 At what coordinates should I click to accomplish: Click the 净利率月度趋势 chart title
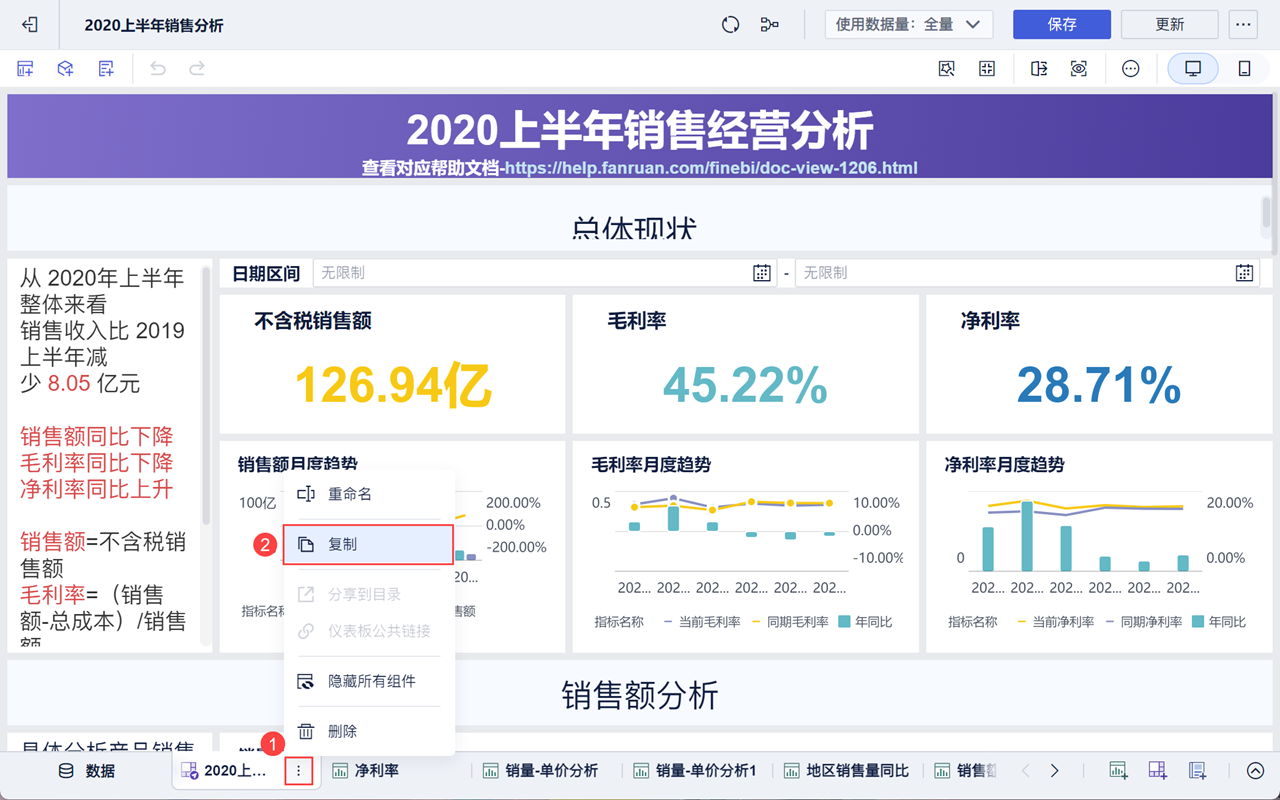[x=1005, y=465]
